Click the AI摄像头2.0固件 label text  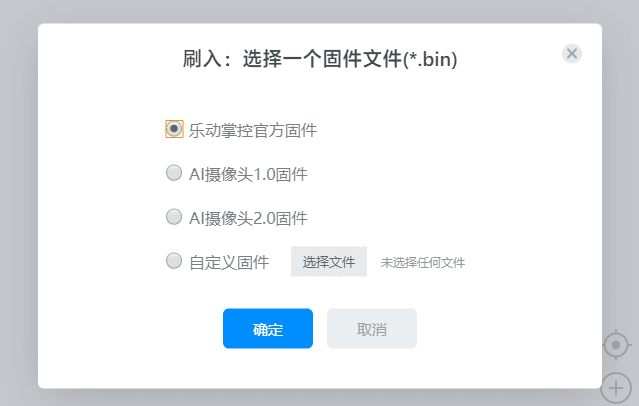pyautogui.click(x=248, y=218)
